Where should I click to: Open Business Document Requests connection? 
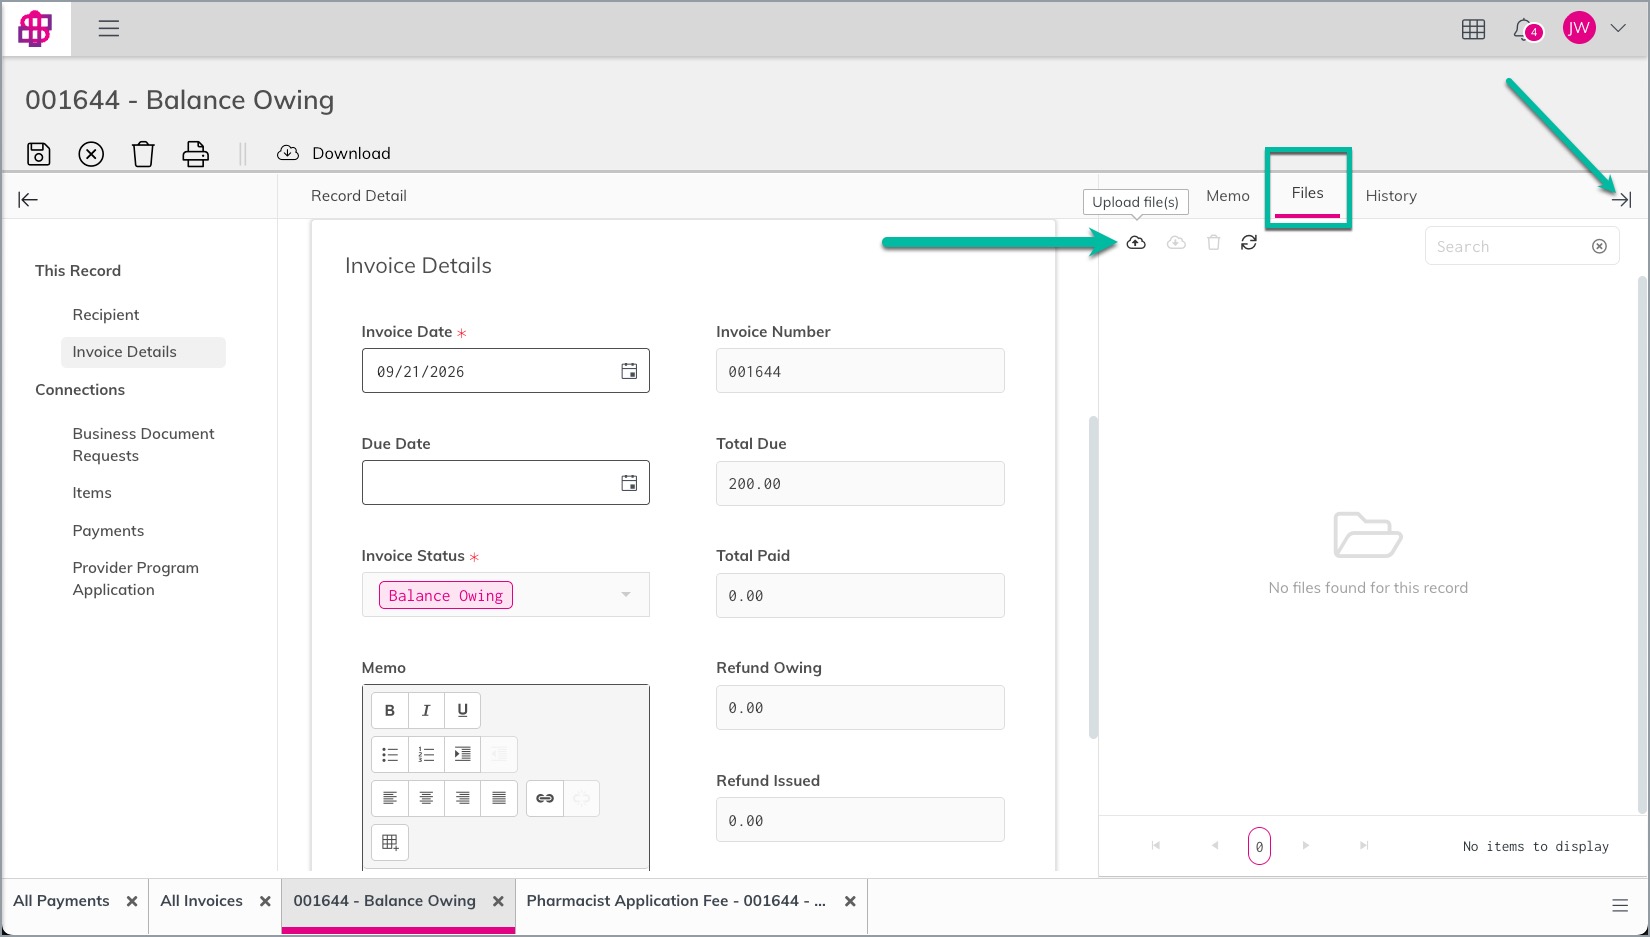pos(143,445)
